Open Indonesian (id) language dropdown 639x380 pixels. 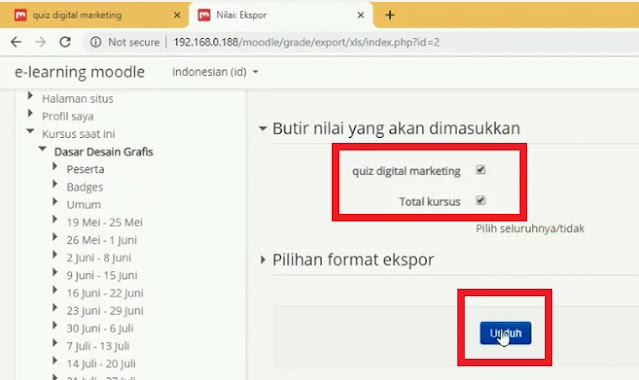point(215,72)
